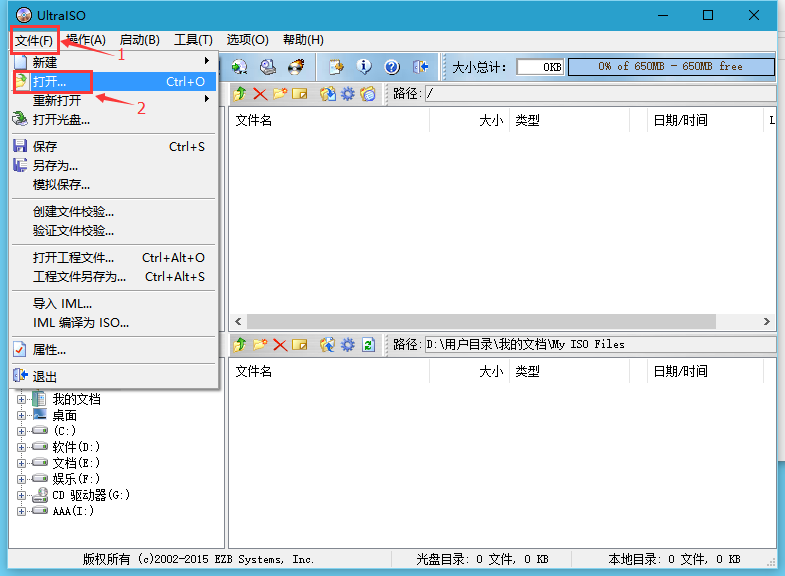Click the 大小总计 0KB size field
The height and width of the screenshot is (576, 785).
coord(540,67)
